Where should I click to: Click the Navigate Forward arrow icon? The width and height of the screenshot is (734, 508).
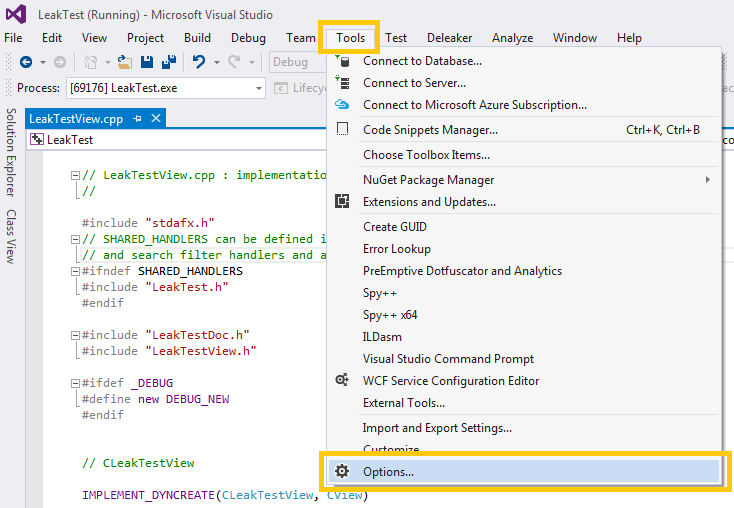click(59, 62)
